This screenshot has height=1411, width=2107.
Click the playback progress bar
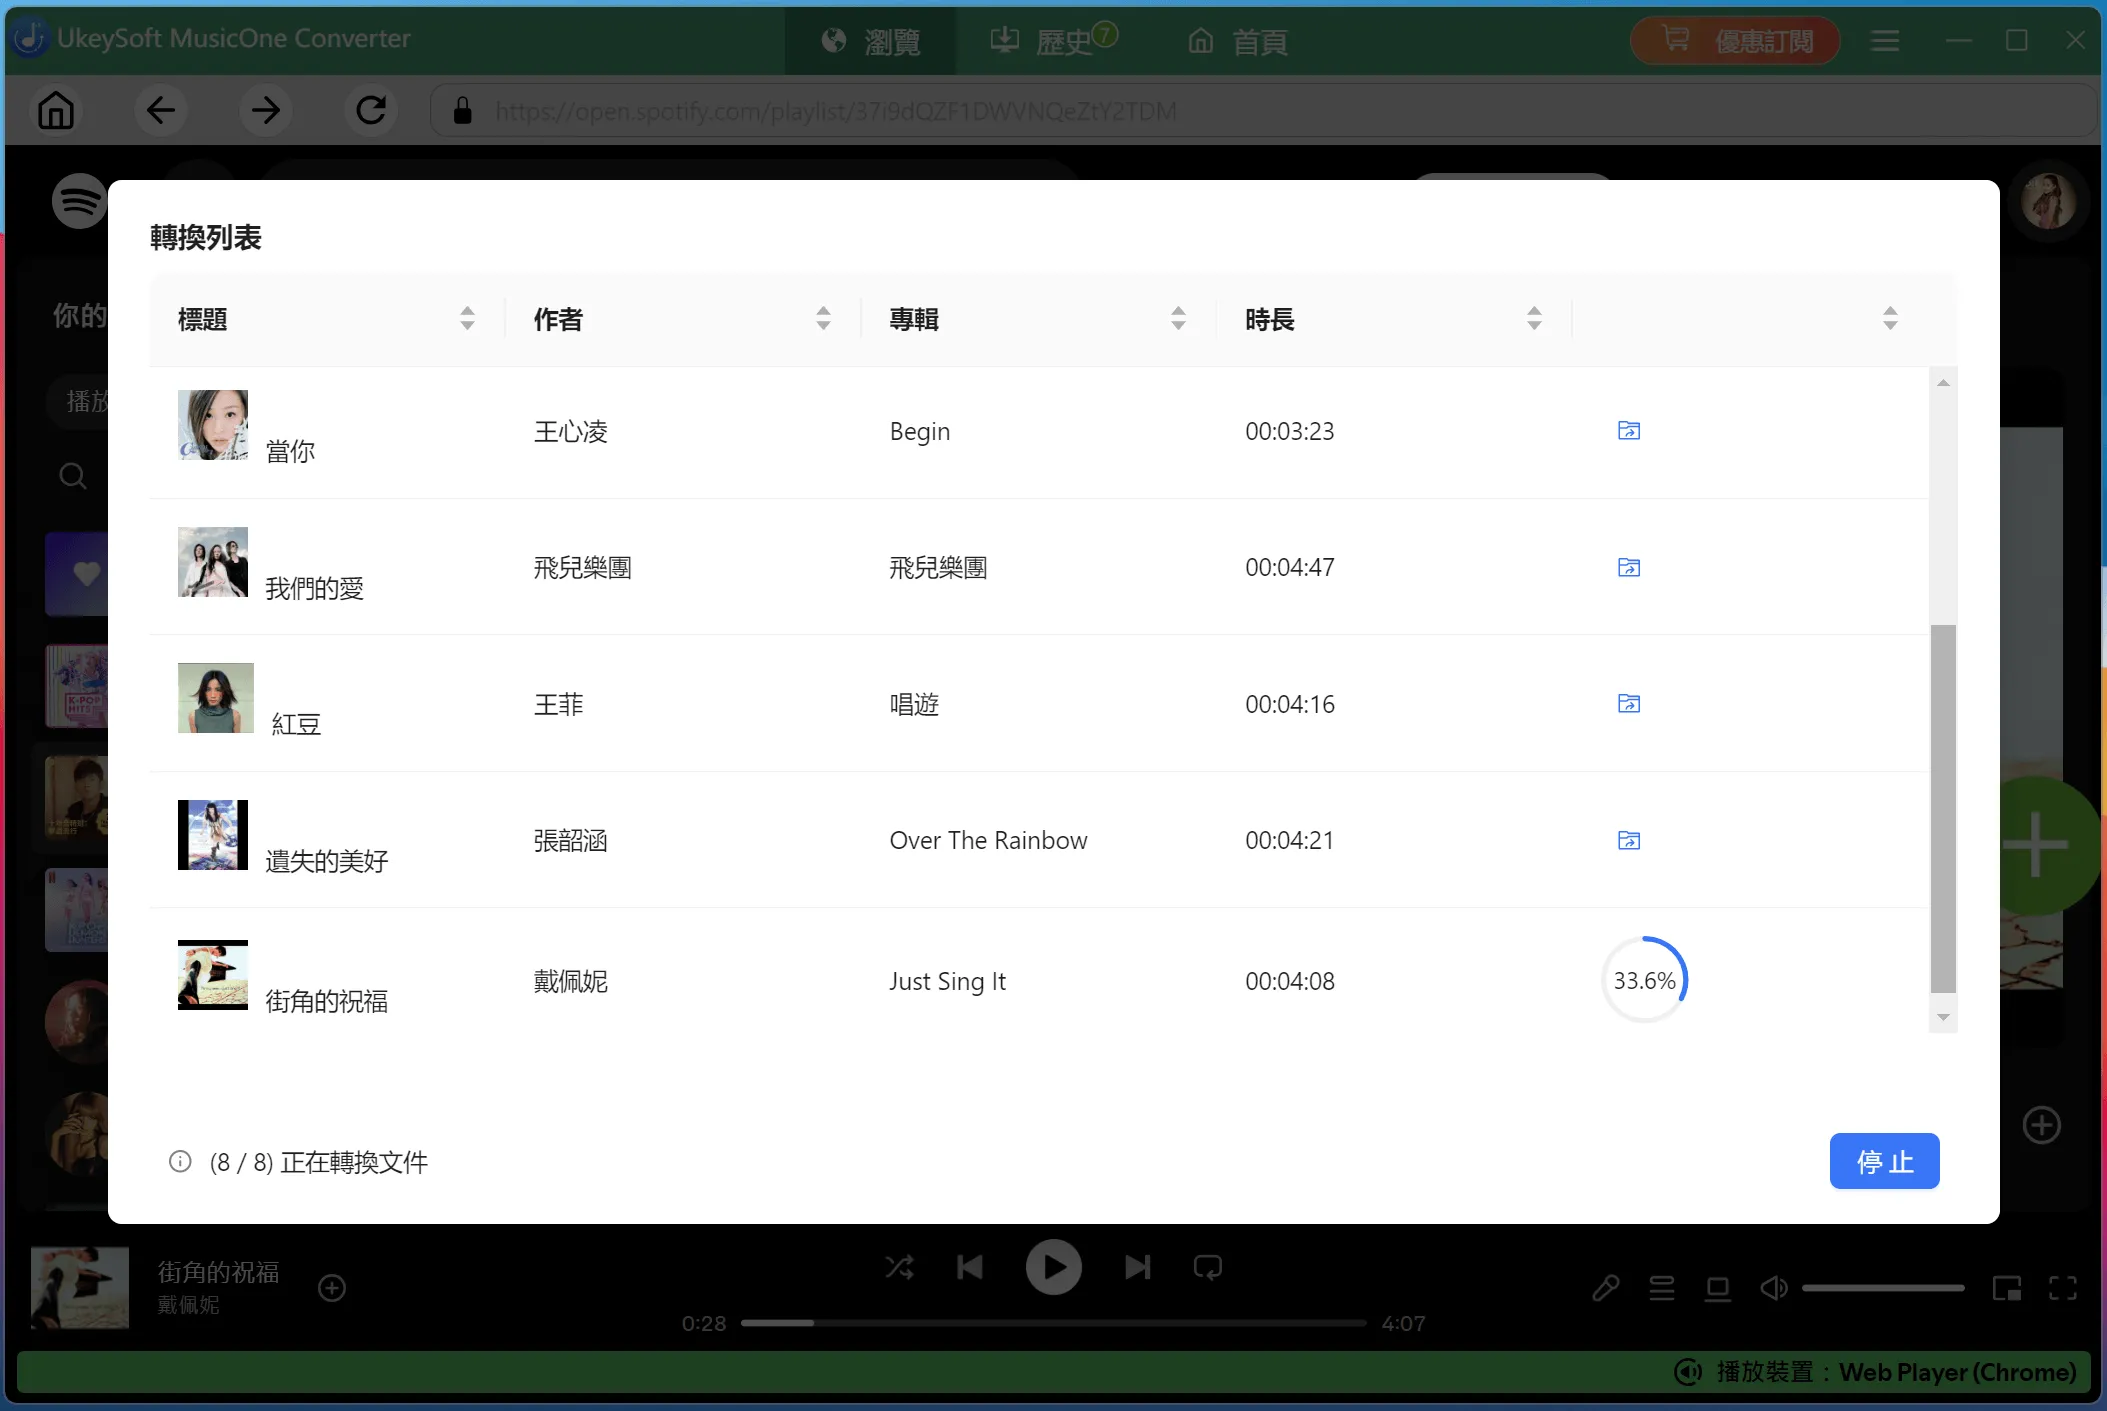click(1053, 1323)
